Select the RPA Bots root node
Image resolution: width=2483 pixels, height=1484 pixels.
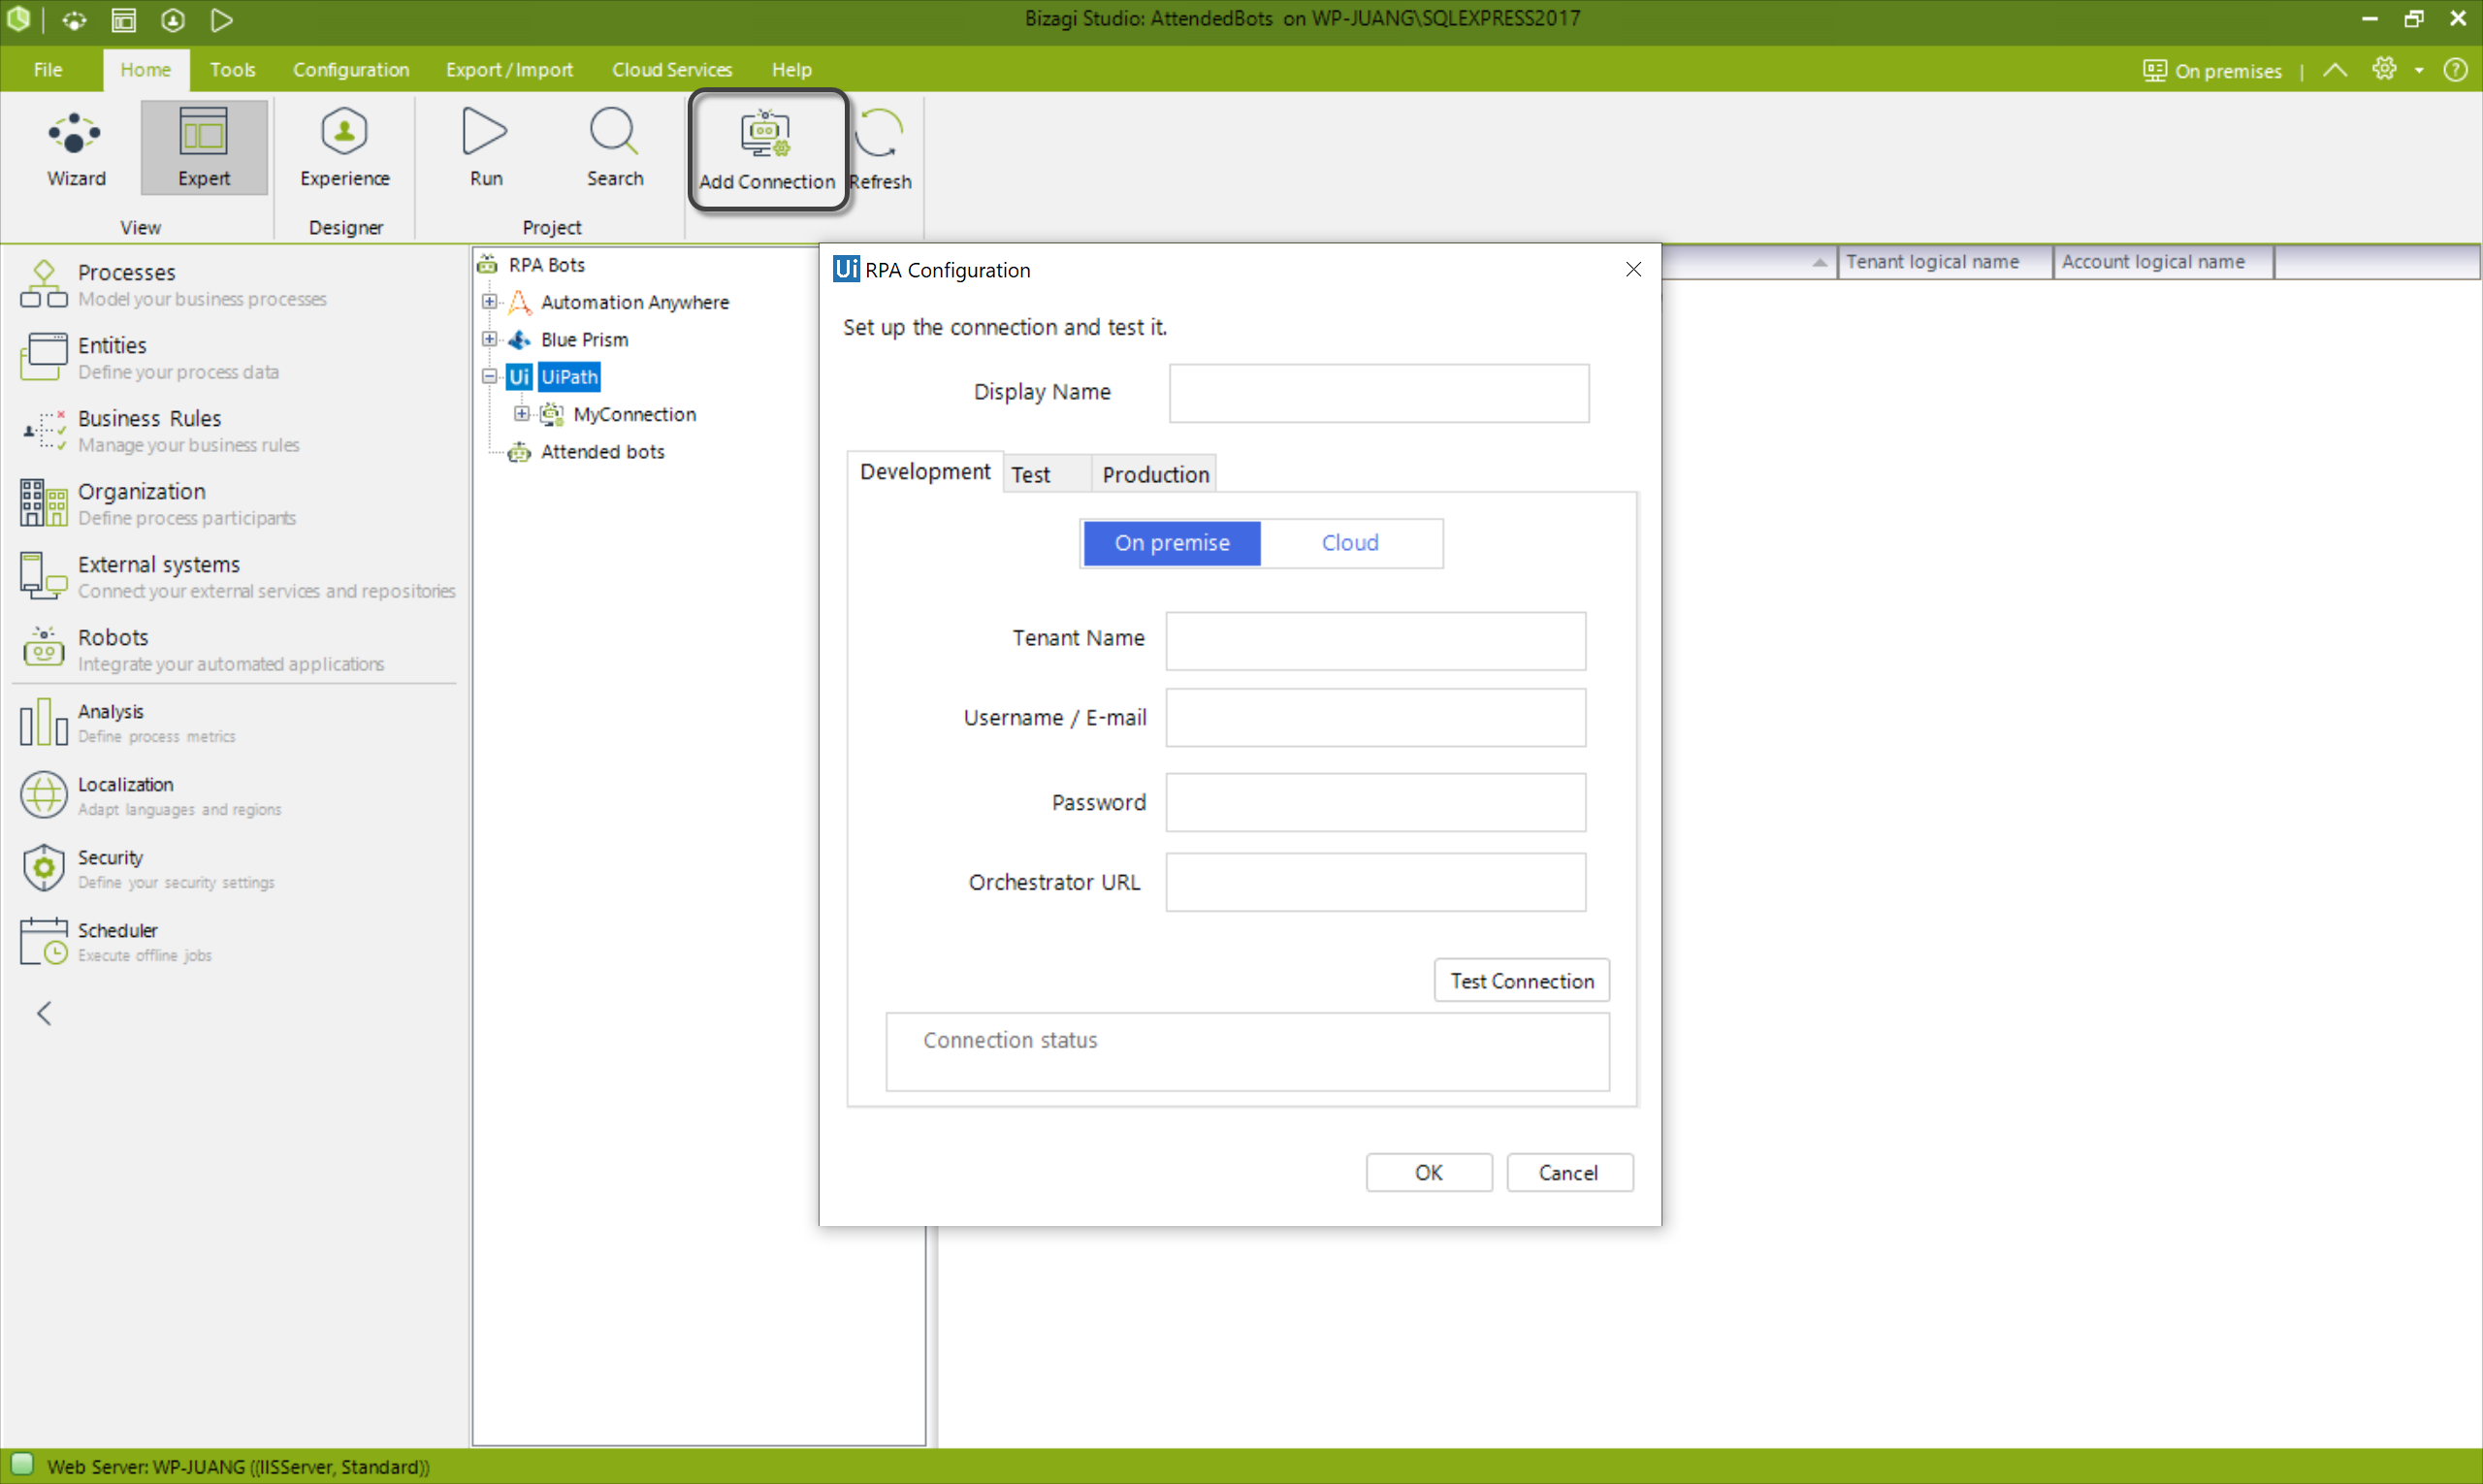(x=546, y=265)
